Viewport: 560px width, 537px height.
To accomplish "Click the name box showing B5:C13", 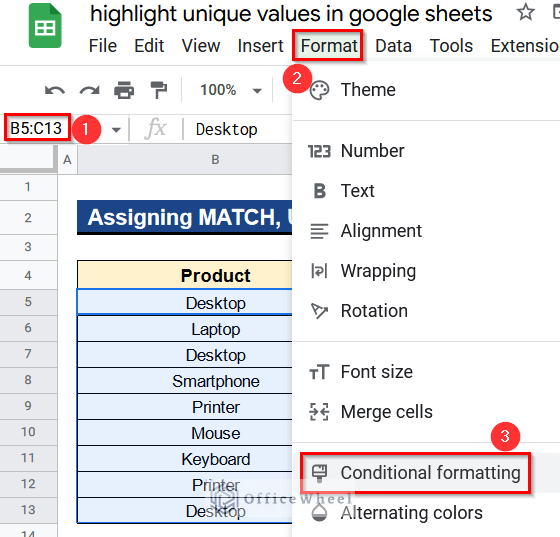I will point(36,128).
